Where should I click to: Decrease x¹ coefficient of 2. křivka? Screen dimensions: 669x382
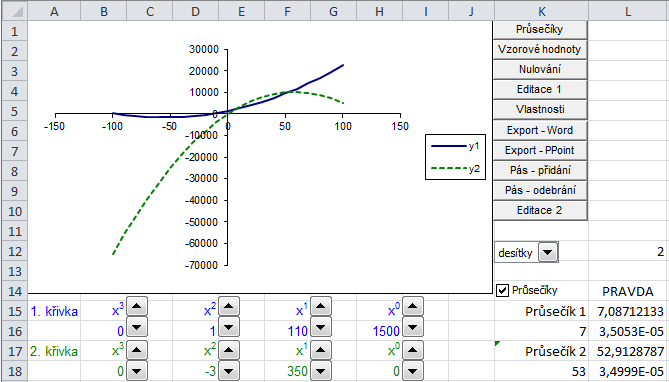click(321, 370)
